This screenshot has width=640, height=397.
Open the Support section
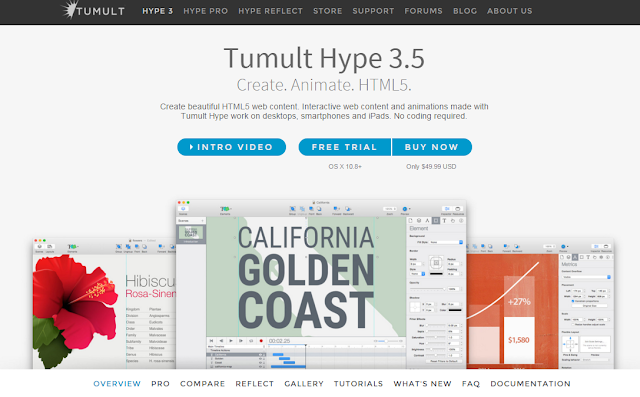(373, 11)
